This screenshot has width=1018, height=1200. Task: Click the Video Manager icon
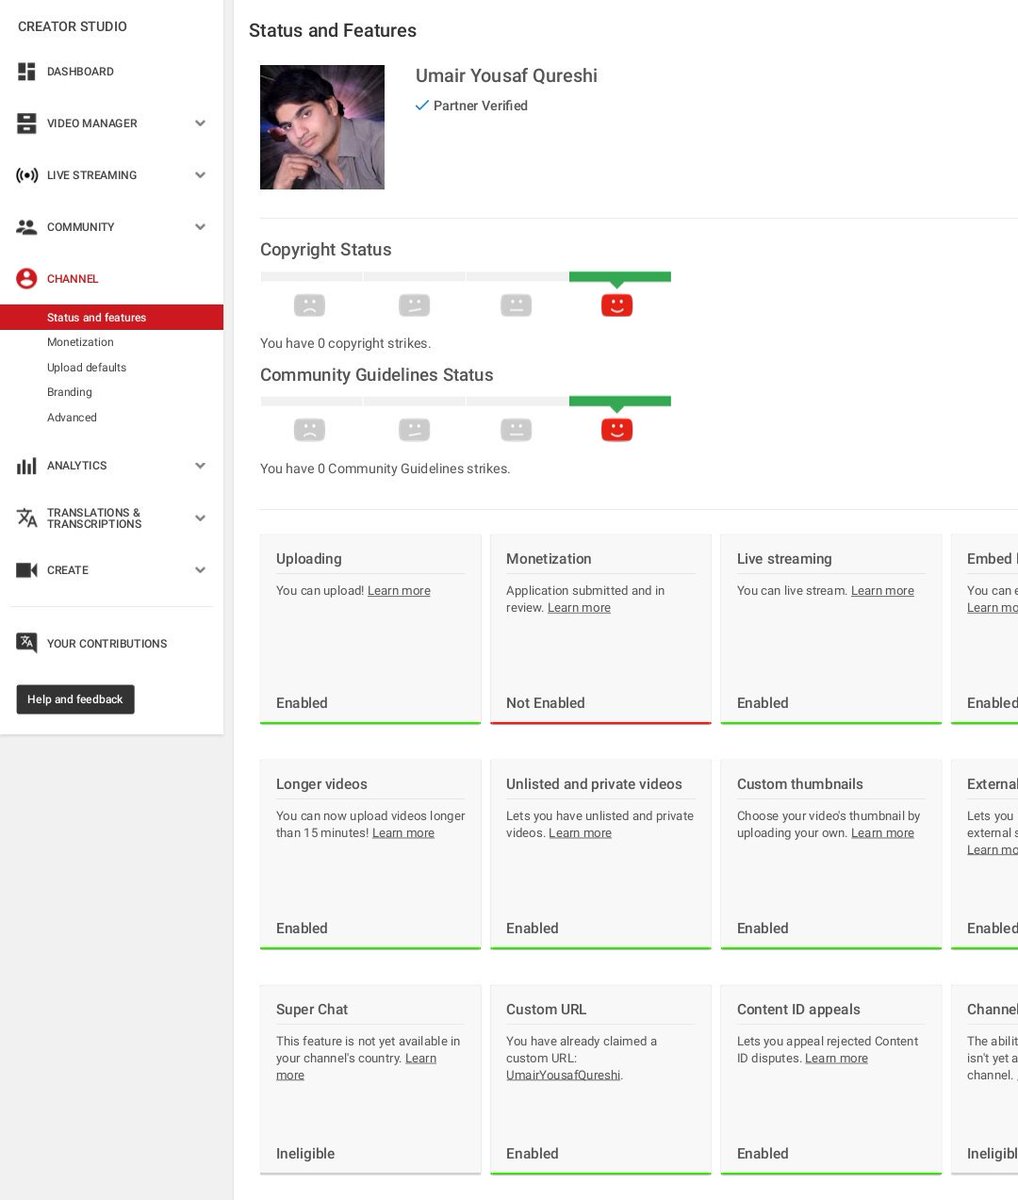point(27,124)
